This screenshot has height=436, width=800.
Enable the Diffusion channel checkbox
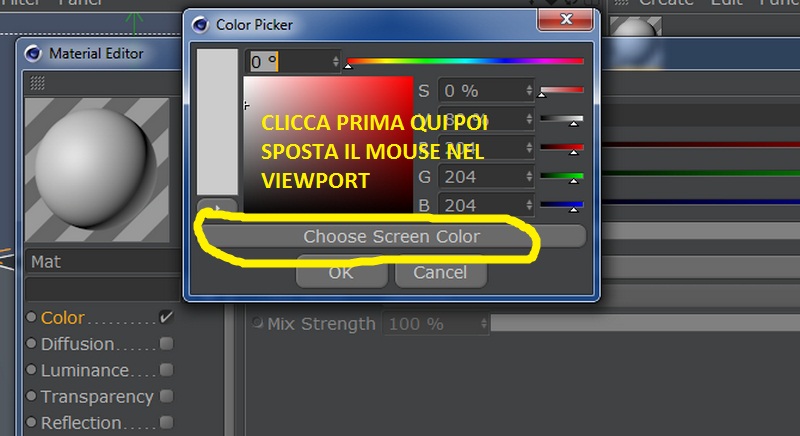coord(166,343)
